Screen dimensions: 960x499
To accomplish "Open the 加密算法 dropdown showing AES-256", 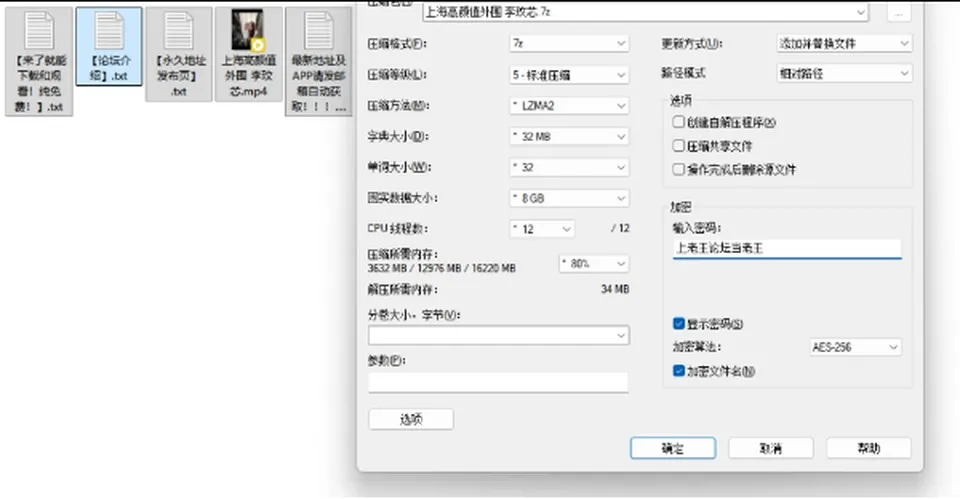I will click(x=855, y=347).
